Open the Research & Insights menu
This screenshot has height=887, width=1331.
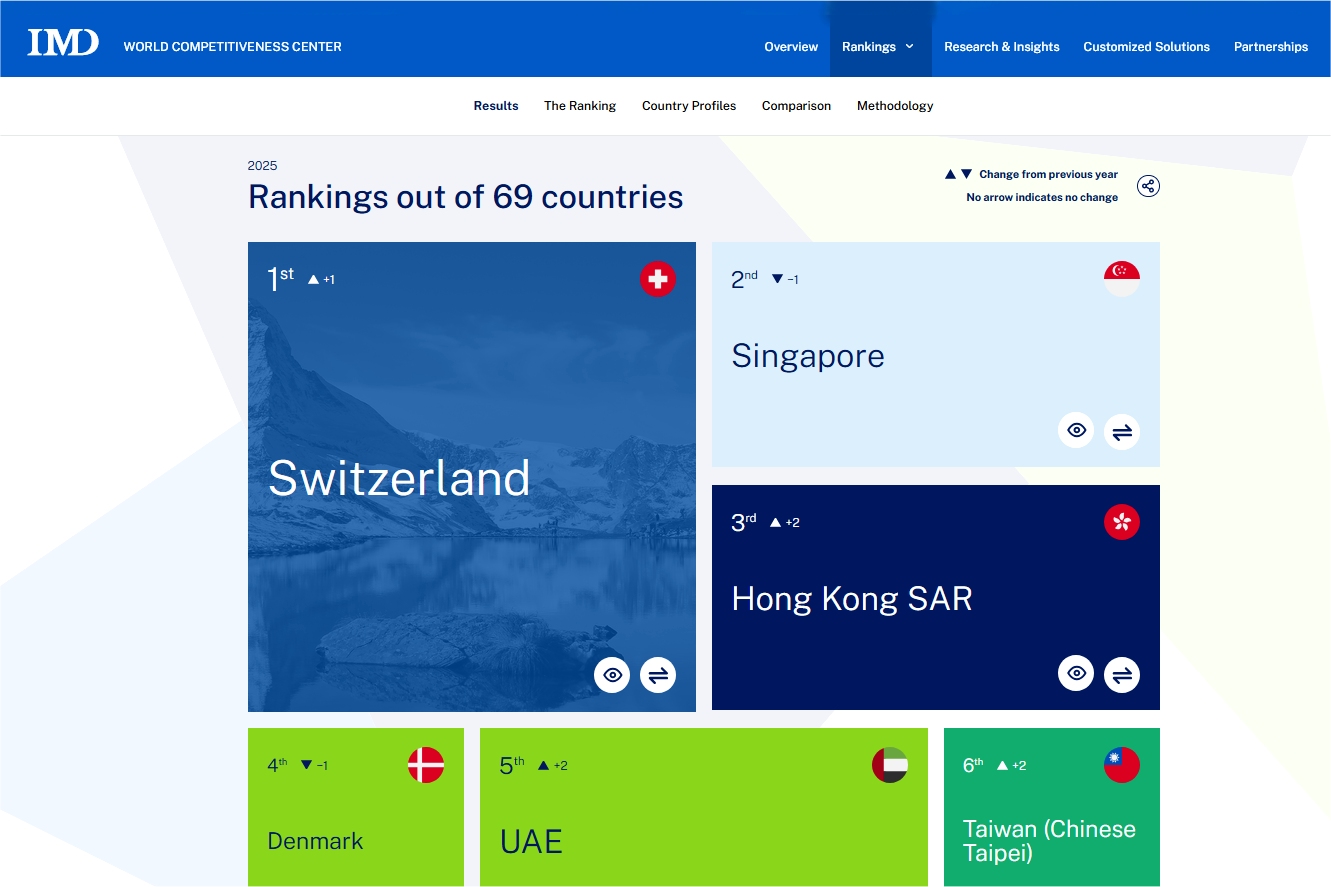(1001, 47)
